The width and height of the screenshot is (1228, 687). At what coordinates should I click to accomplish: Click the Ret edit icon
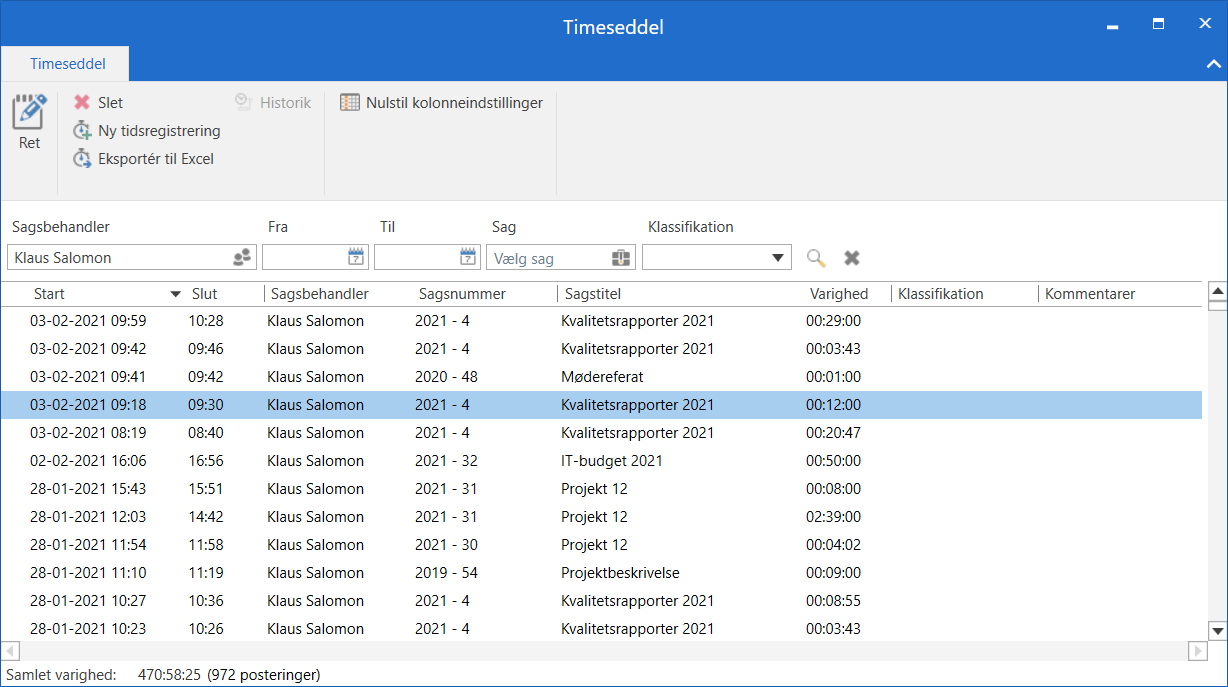coord(29,112)
